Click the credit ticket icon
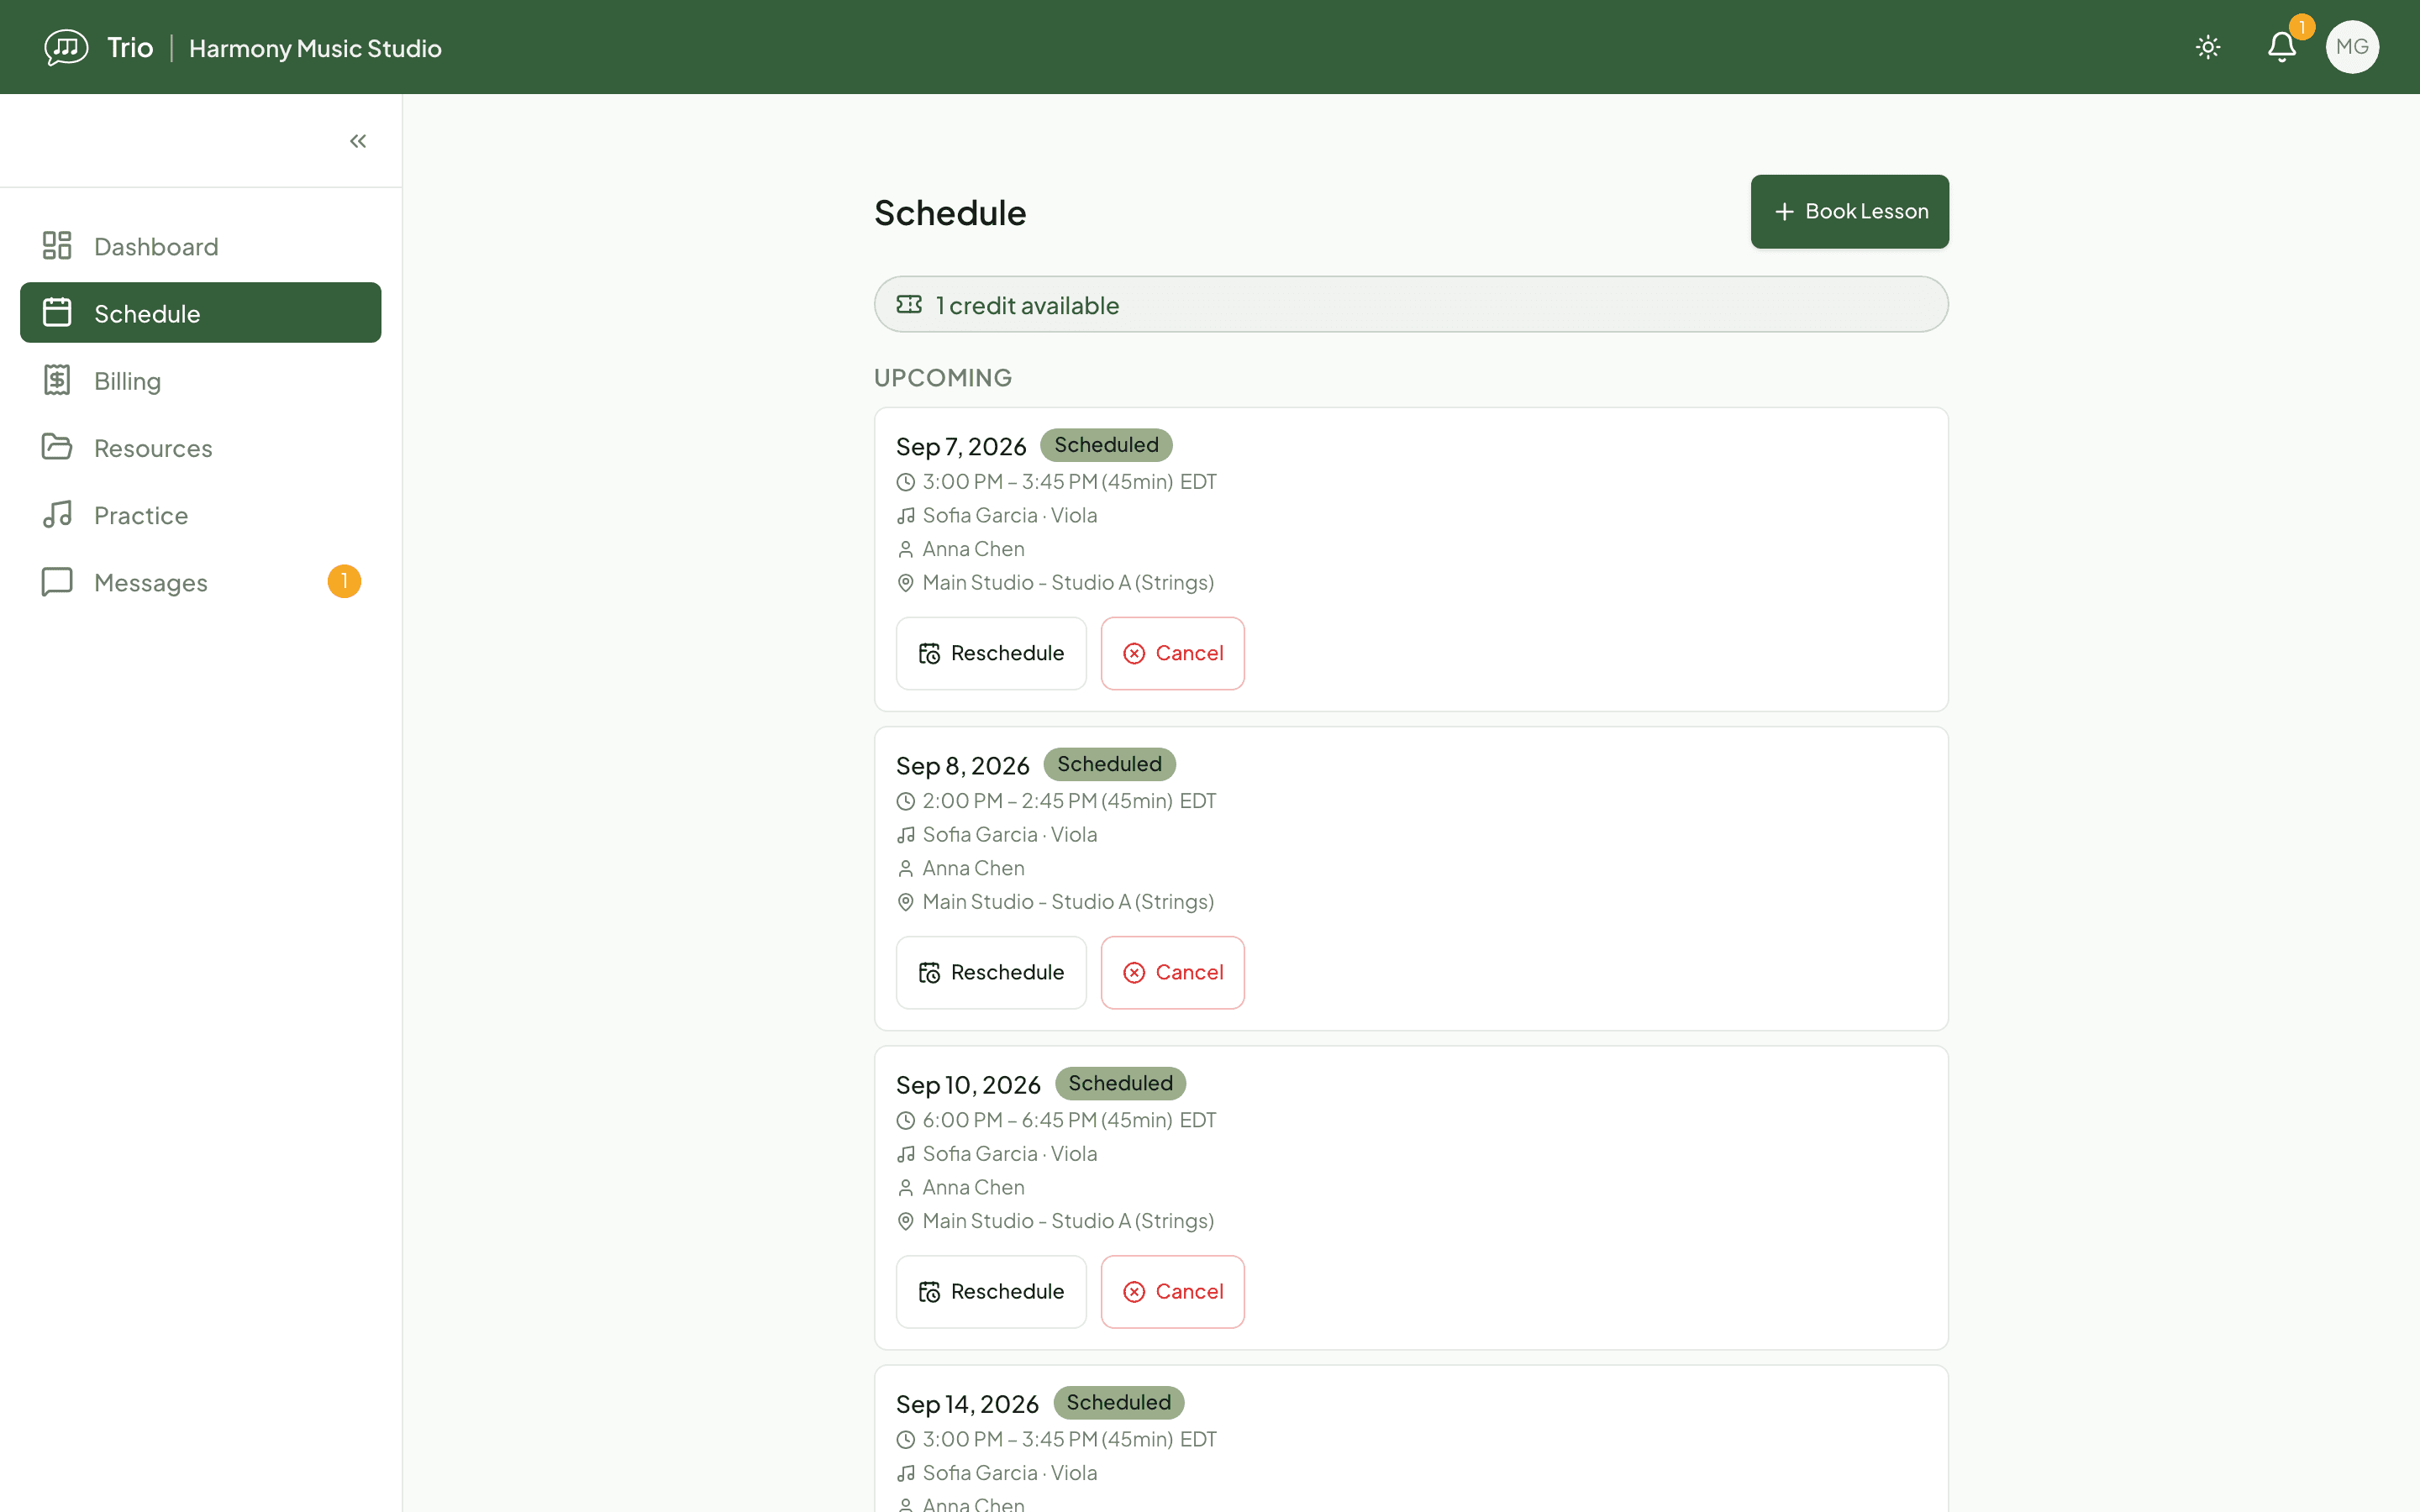2420x1512 pixels. point(909,304)
